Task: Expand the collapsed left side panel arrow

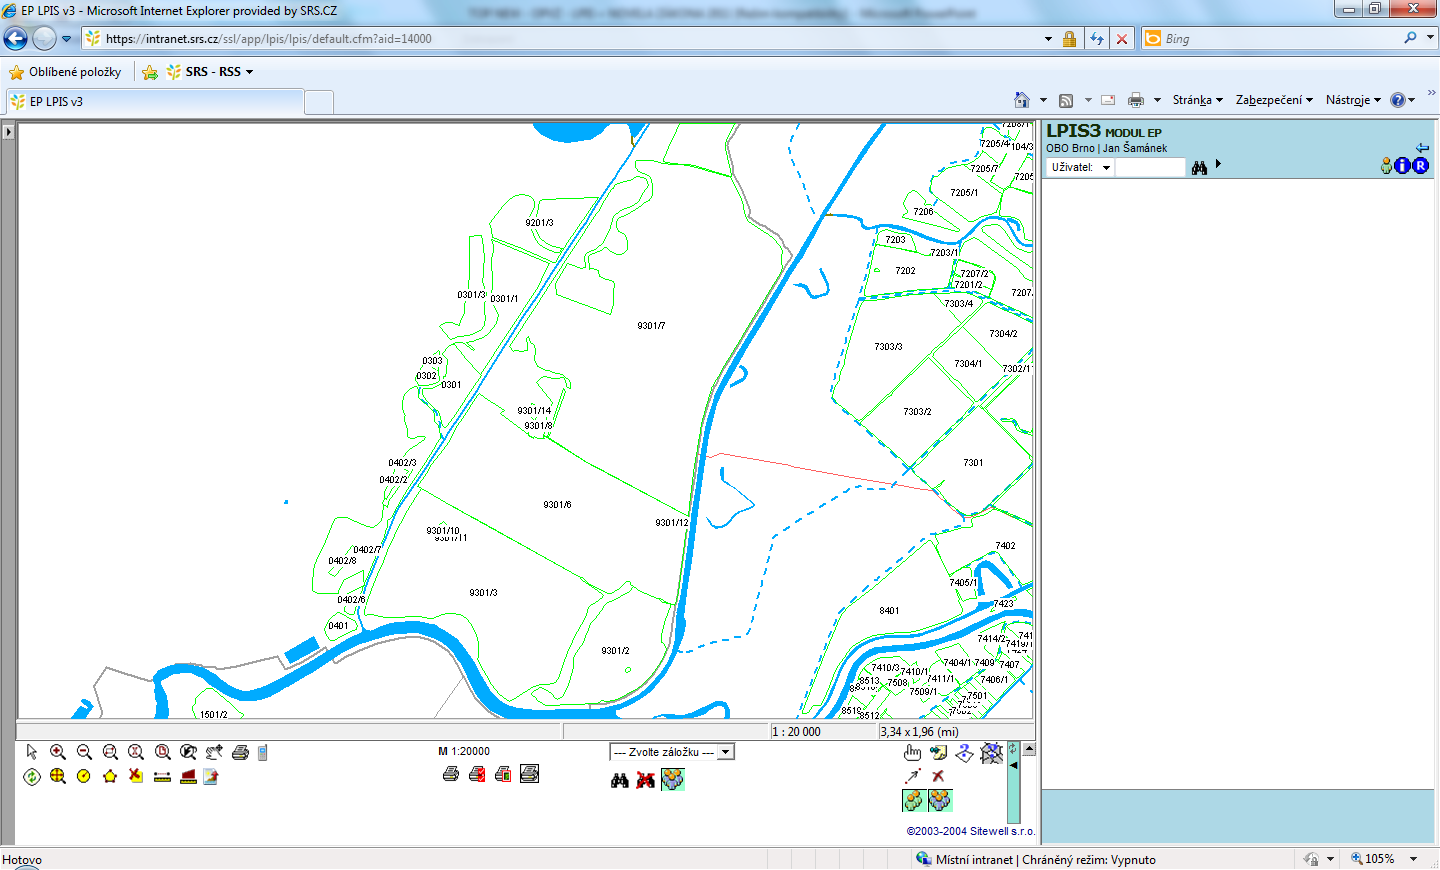Action: coord(8,131)
